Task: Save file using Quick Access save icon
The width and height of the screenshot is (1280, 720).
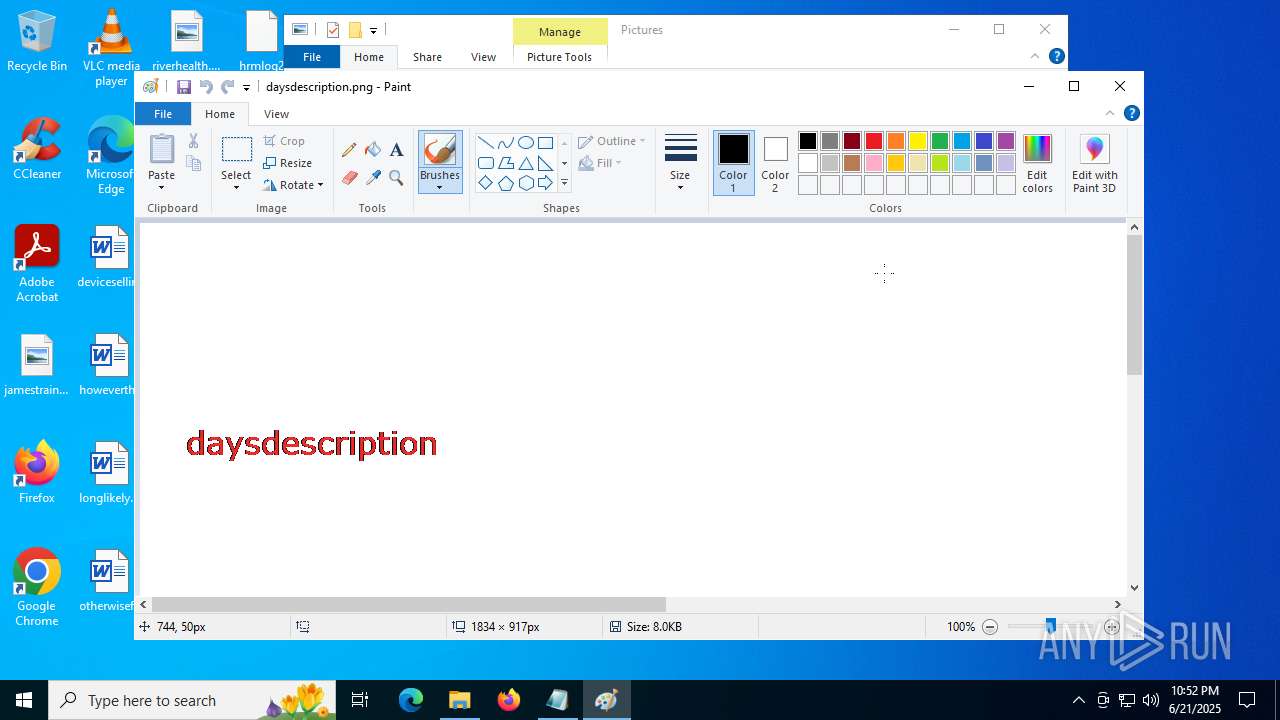Action: 184,87
